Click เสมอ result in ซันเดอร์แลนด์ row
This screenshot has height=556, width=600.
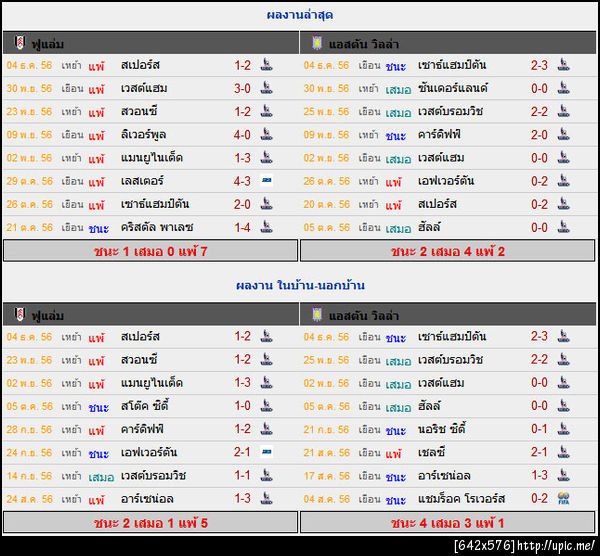click(398, 90)
